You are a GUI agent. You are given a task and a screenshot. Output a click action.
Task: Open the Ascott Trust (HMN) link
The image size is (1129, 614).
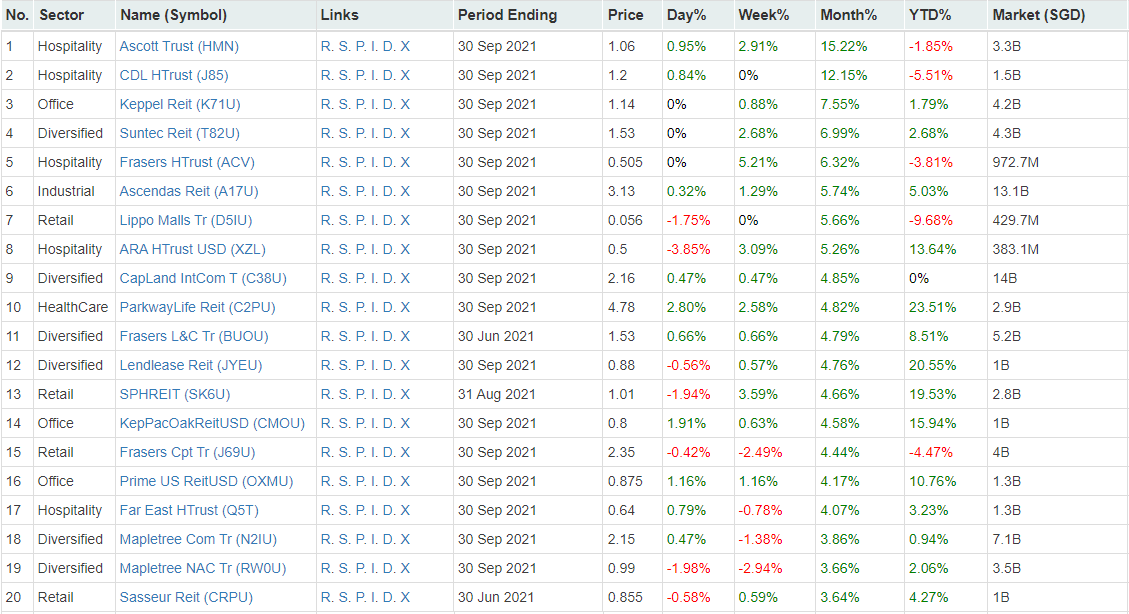179,46
